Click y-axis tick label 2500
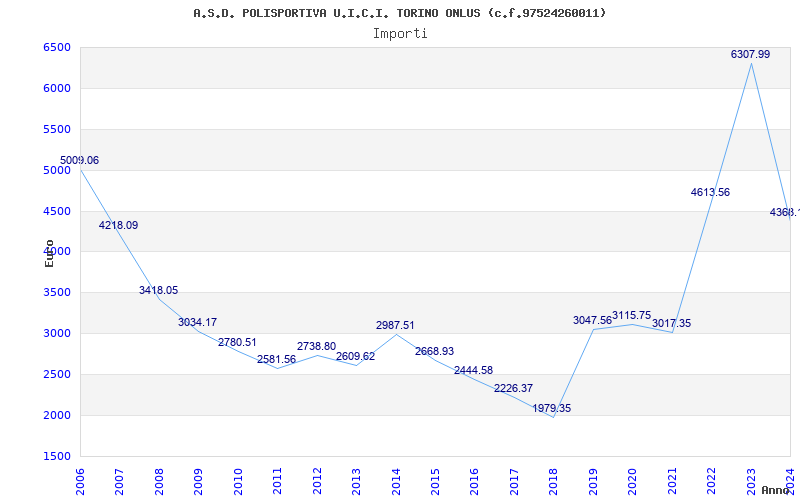 (57, 374)
